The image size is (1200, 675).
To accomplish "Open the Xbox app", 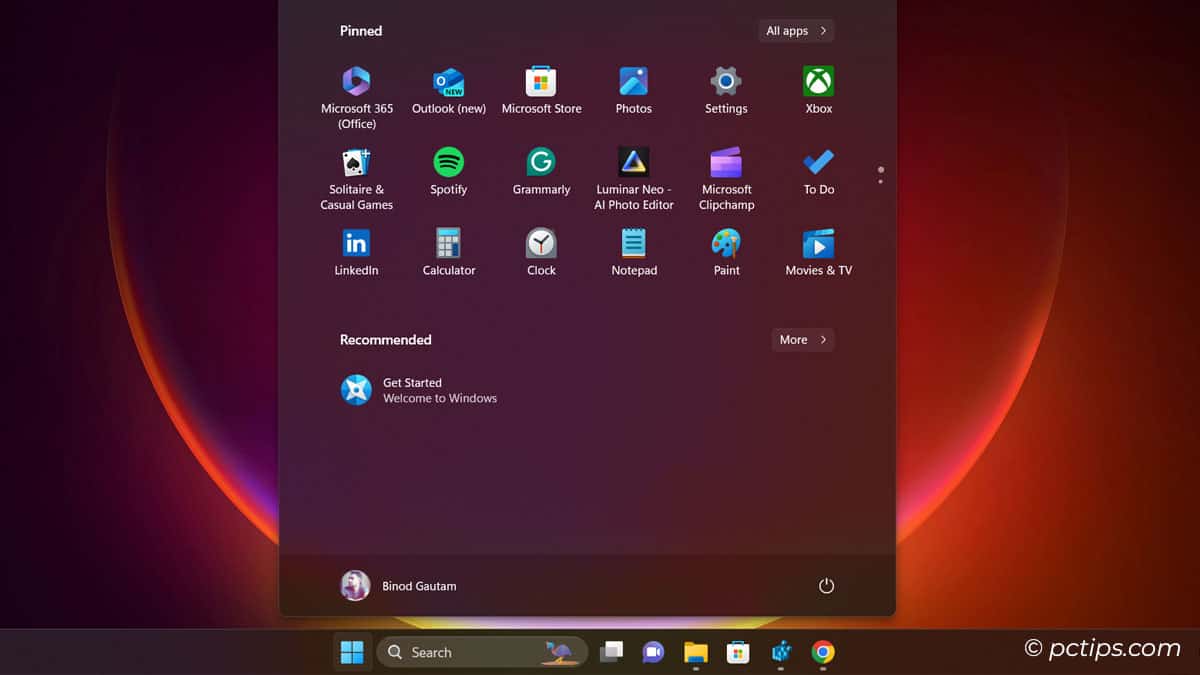I will pos(817,82).
